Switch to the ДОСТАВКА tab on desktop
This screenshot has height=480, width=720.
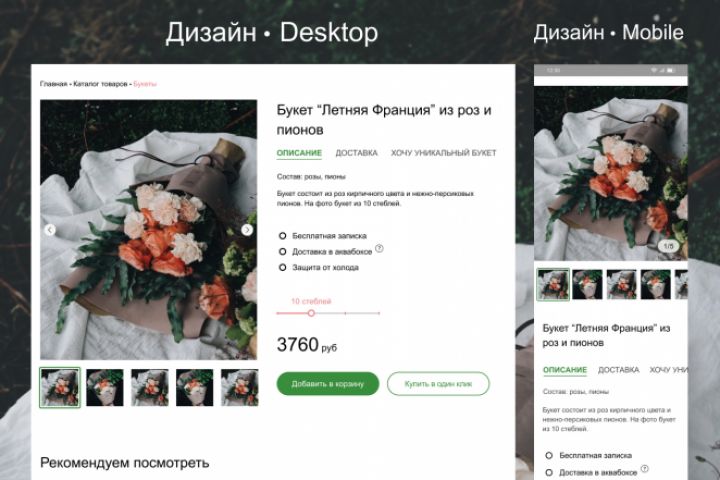coord(356,153)
